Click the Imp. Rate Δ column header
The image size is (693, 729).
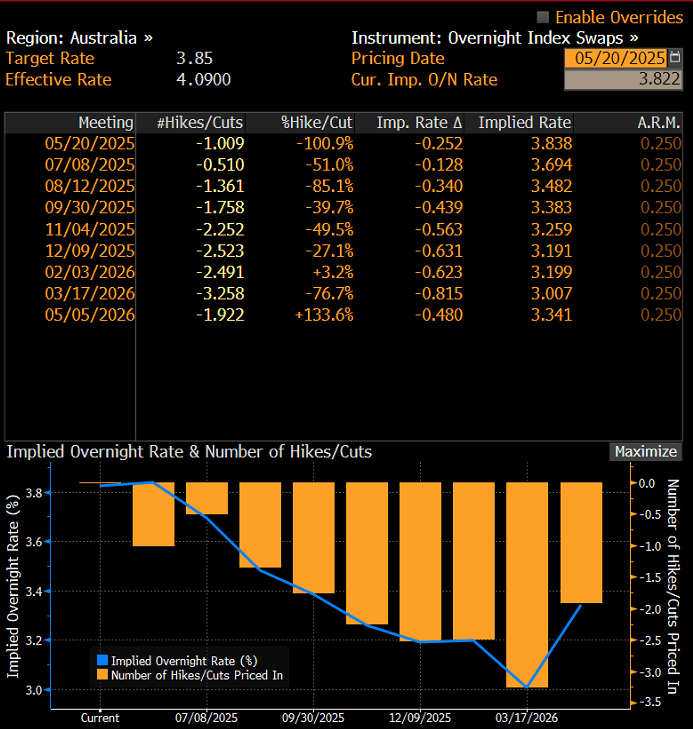tap(419, 123)
